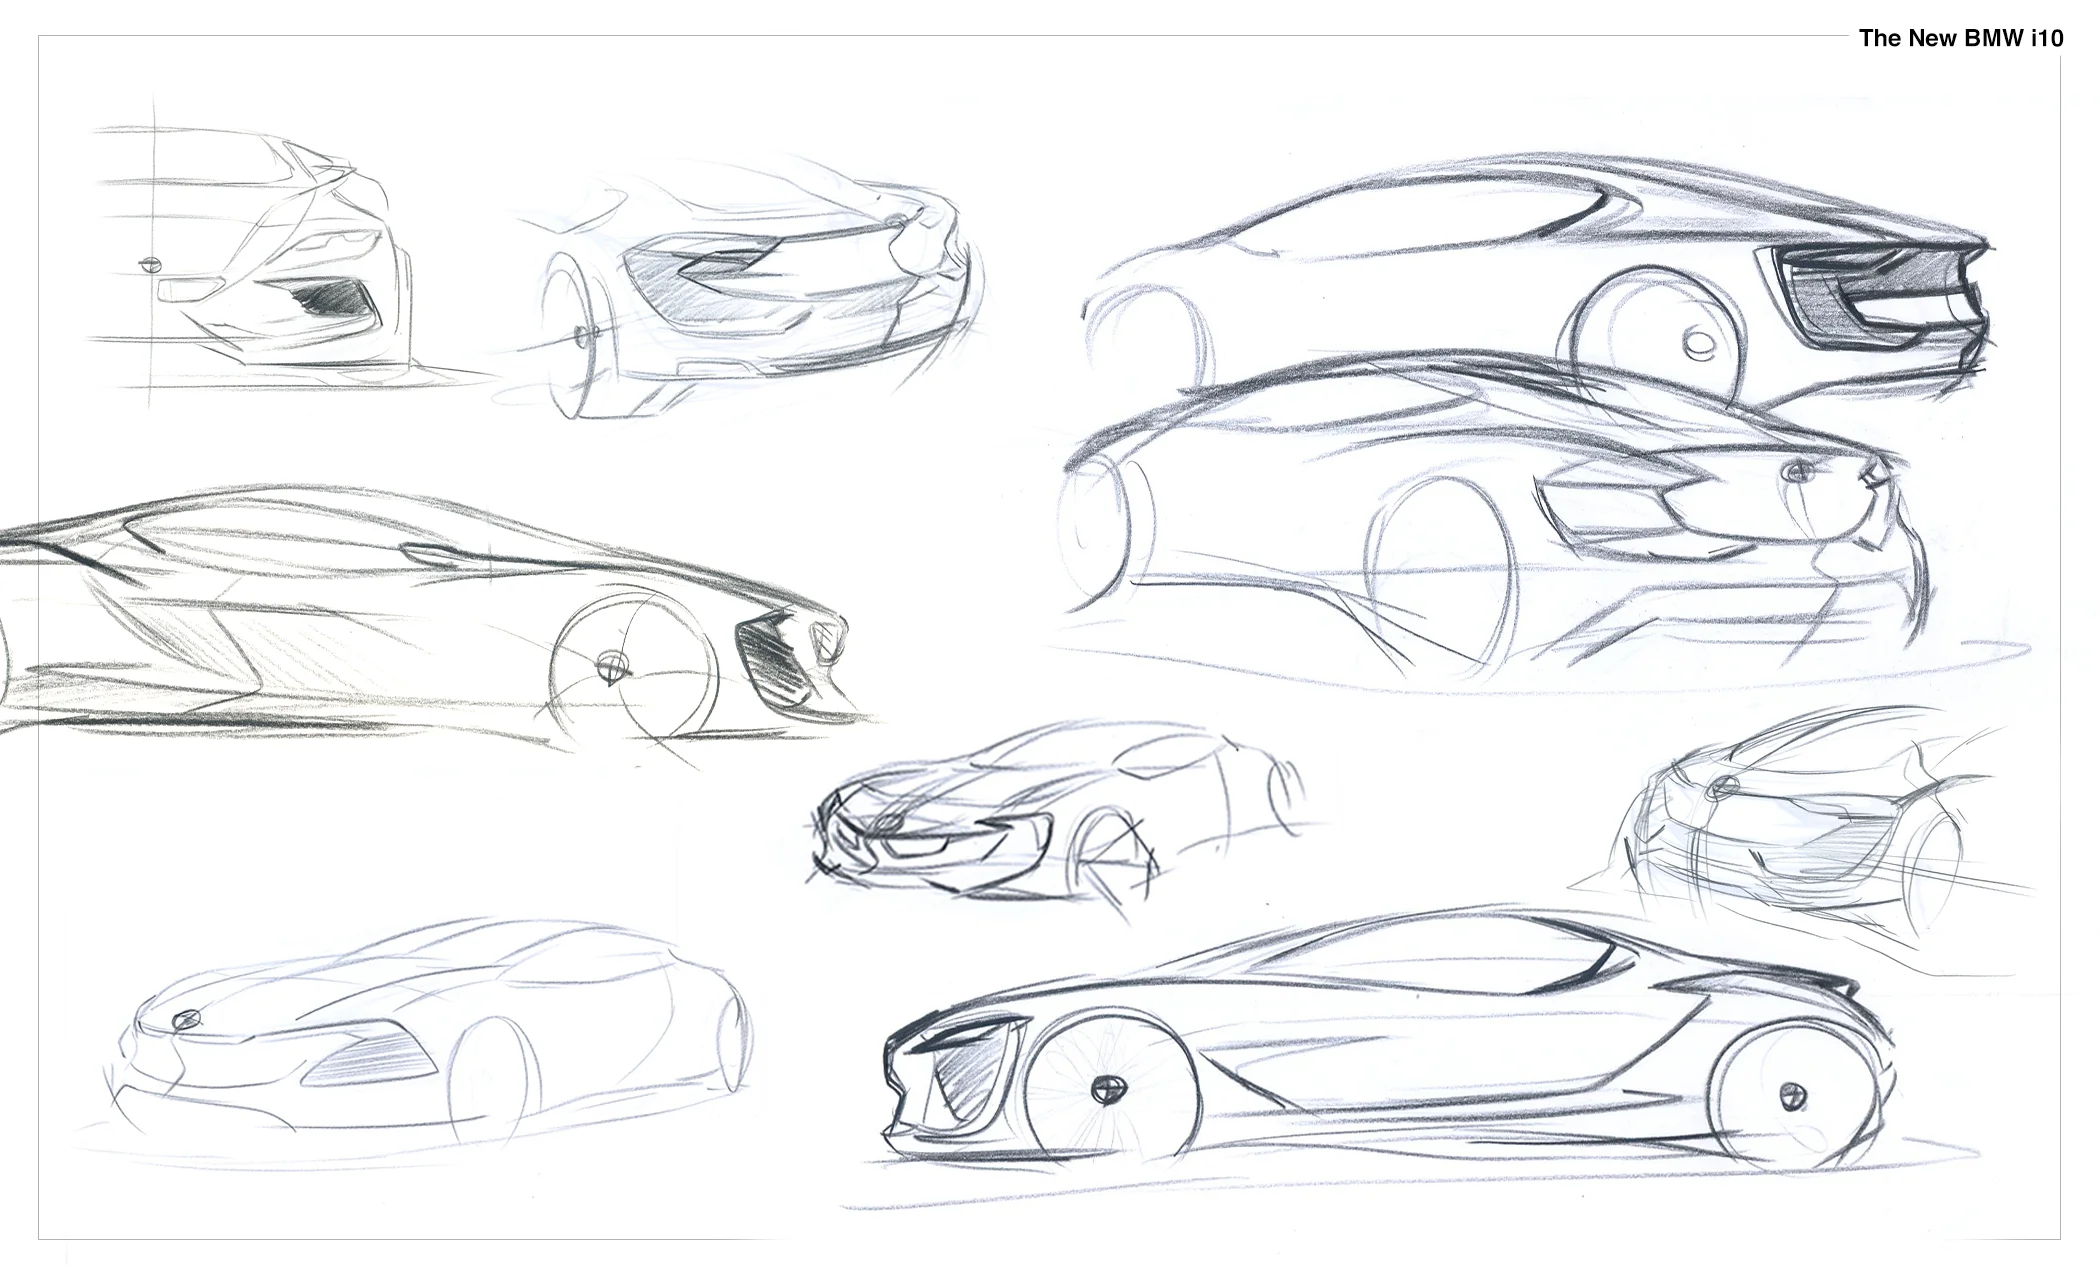
Task: Select the top-center rear three-quarter sketch
Action: (x=750, y=290)
